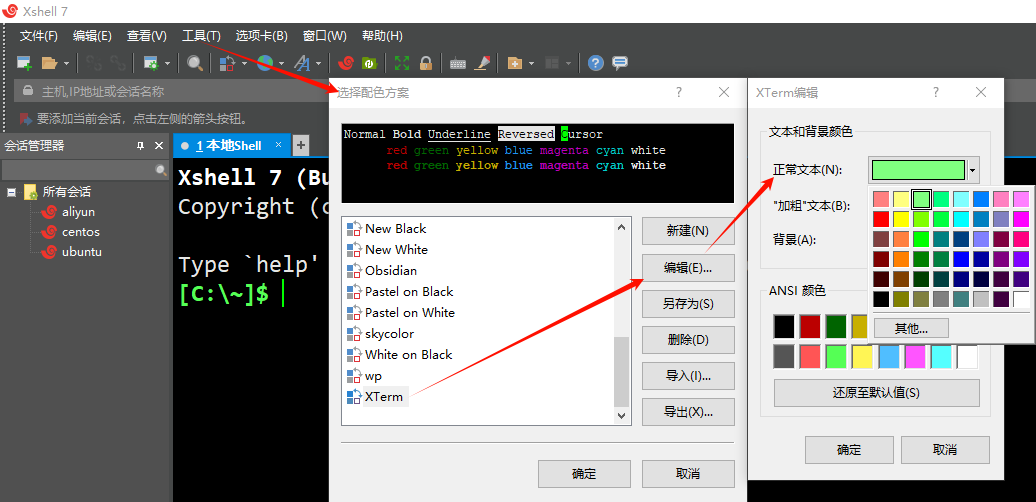Click the highlighter pen toolbar icon

(x=482, y=63)
